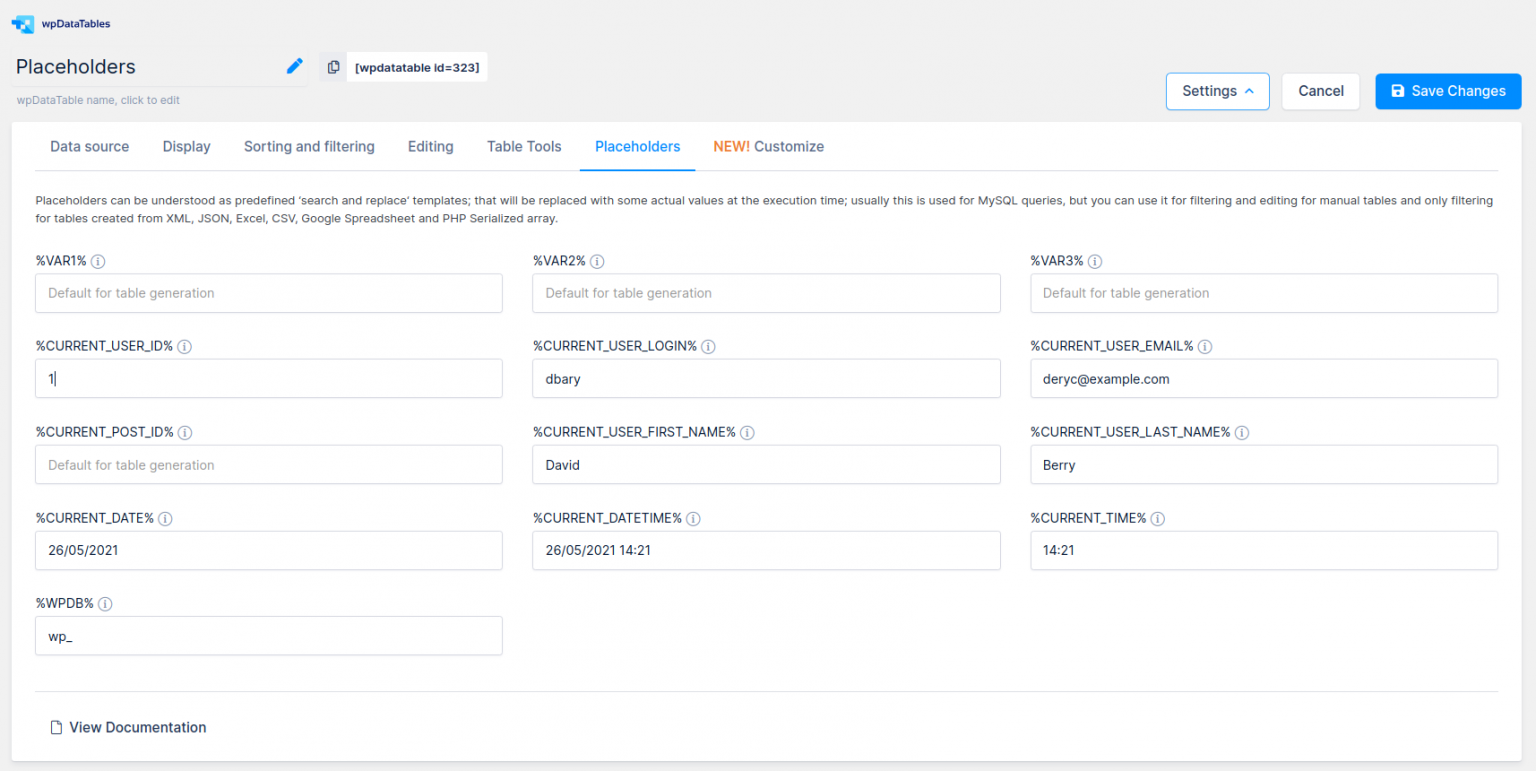Click the info icon next to %WPDB%
The height and width of the screenshot is (771, 1536).
[x=104, y=603]
